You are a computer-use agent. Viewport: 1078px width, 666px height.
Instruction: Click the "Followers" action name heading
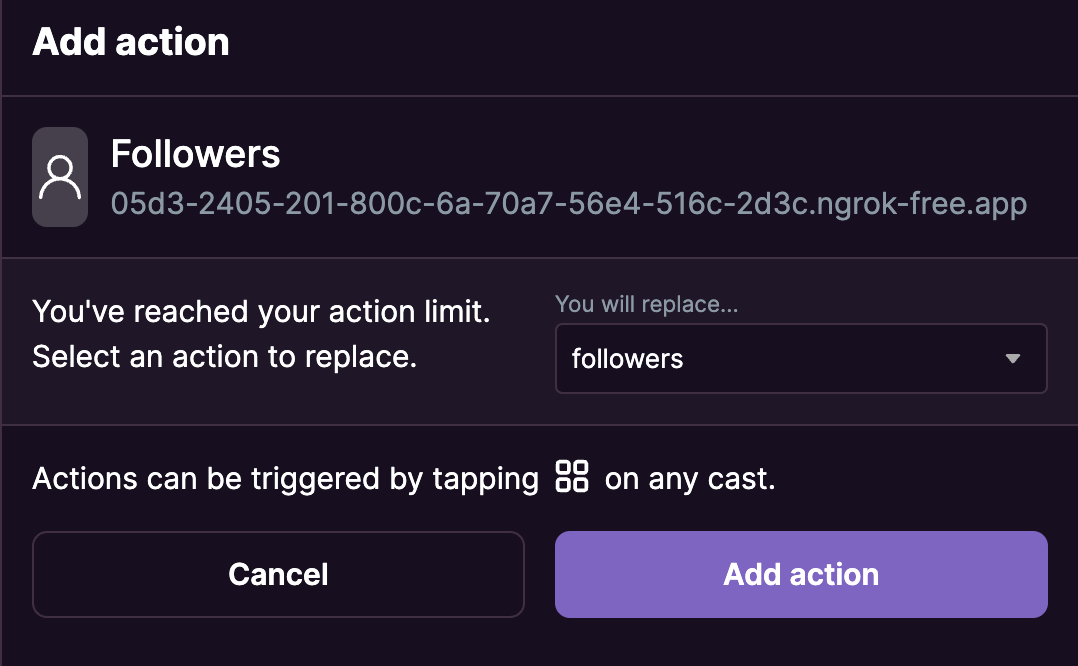coord(195,154)
